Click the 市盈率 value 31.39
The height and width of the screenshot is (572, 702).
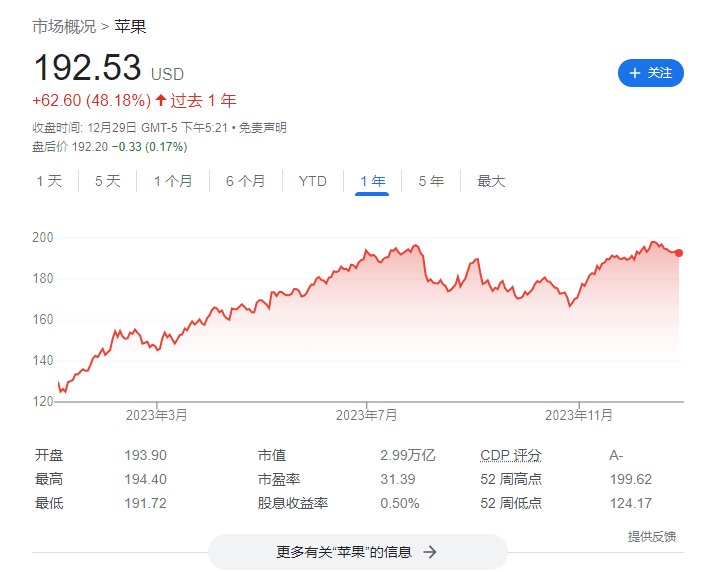(x=398, y=479)
